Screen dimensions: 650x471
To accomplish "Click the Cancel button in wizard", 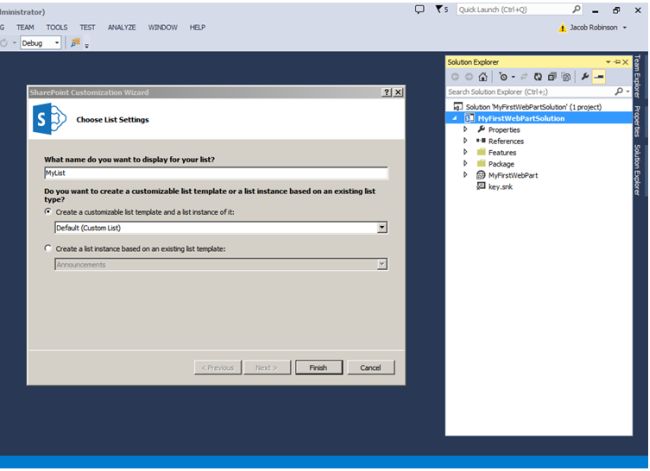I will (371, 367).
